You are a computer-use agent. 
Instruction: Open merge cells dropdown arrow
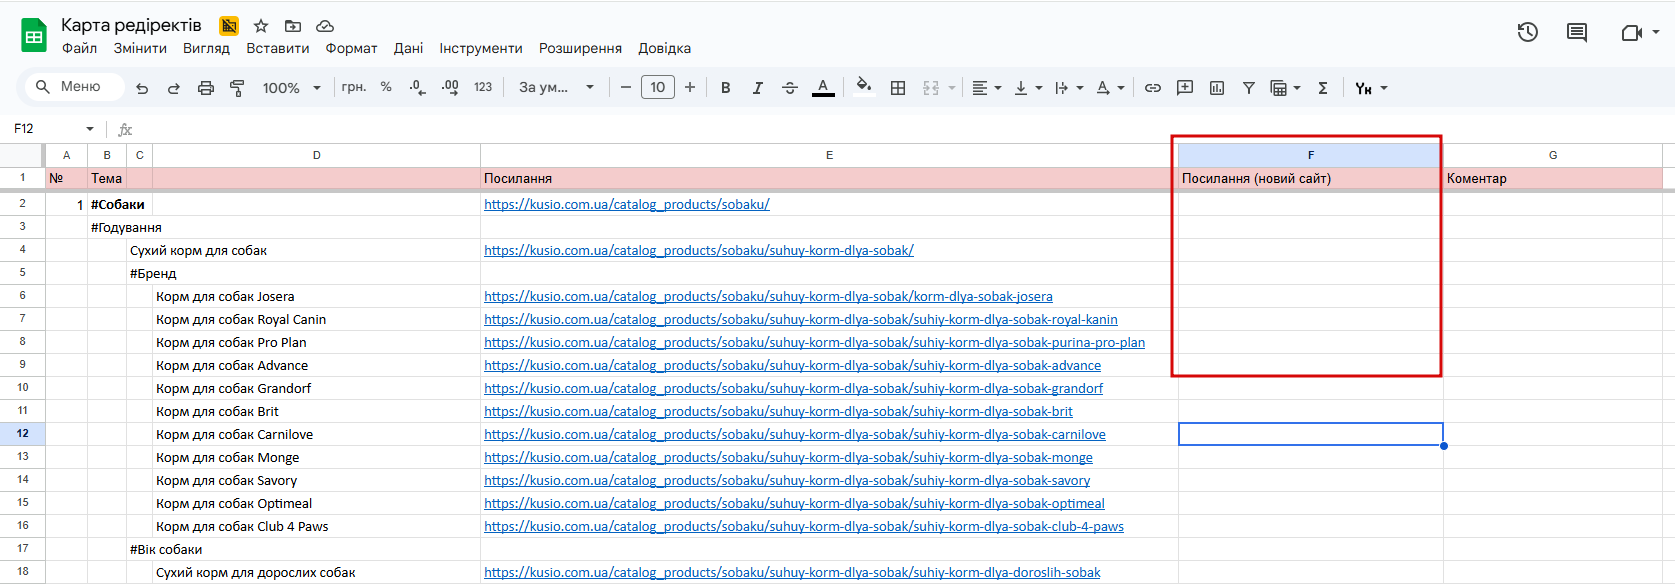pos(952,88)
